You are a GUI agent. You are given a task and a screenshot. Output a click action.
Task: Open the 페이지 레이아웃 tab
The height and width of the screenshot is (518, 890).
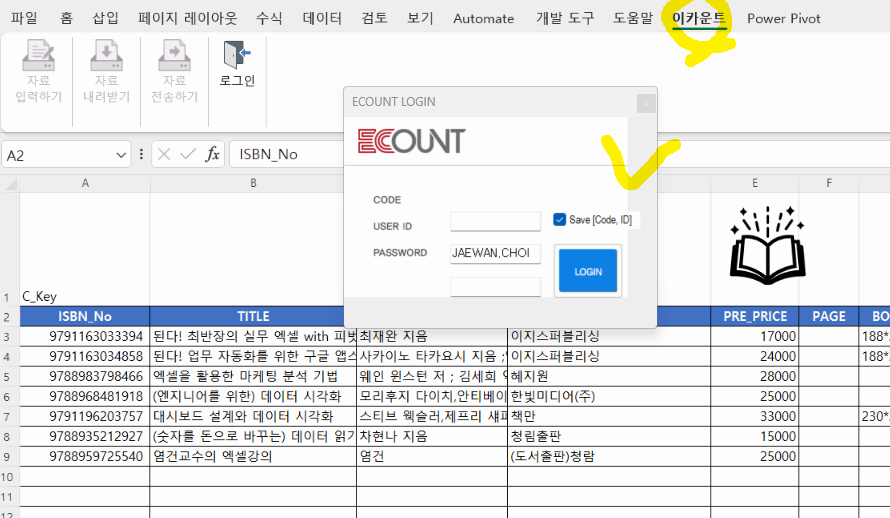(187, 18)
